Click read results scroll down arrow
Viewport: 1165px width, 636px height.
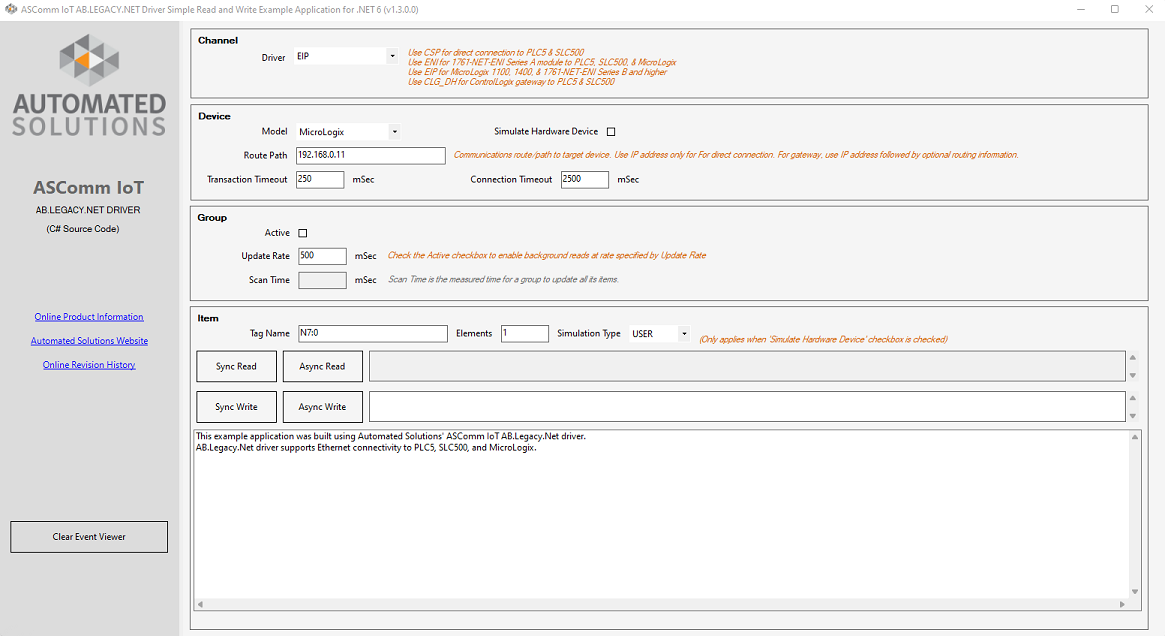pyautogui.click(x=1133, y=375)
